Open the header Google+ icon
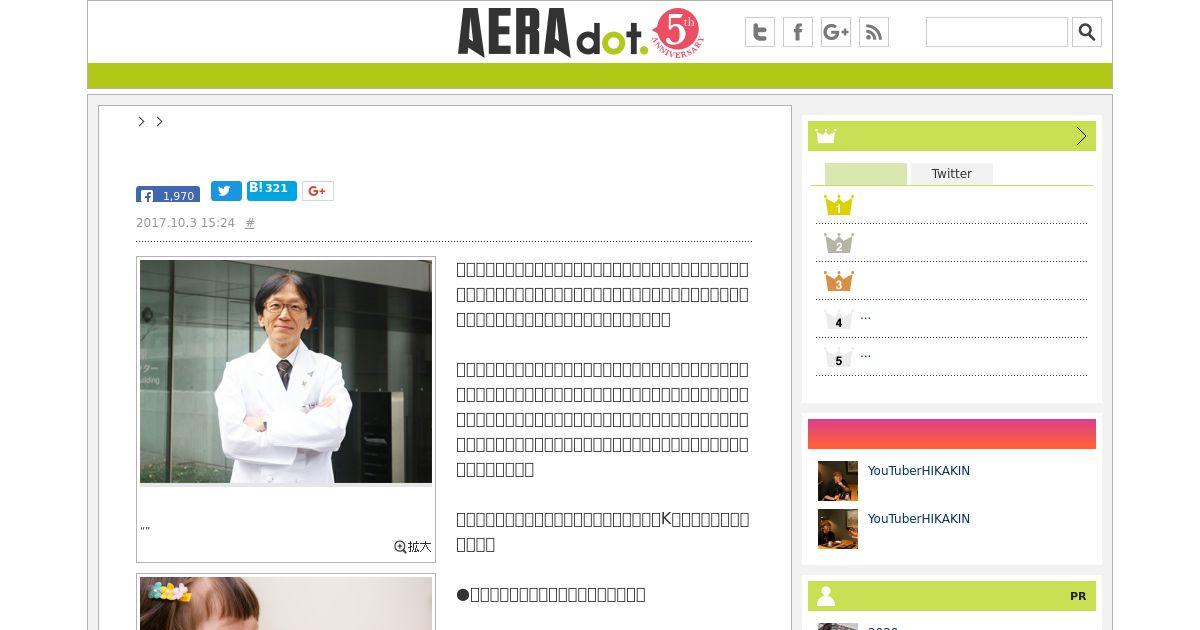Image resolution: width=1200 pixels, height=630 pixels. point(836,32)
